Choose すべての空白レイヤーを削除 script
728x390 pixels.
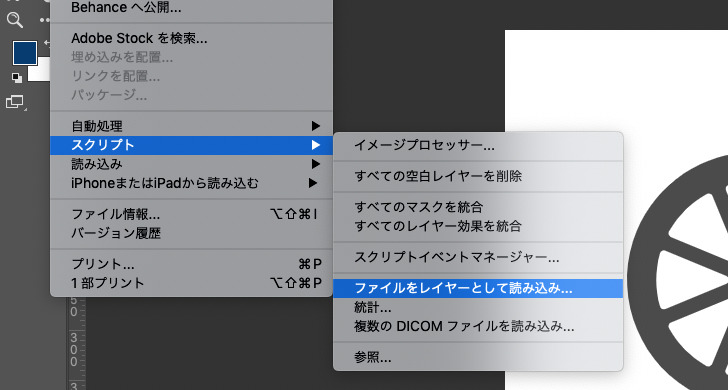click(478, 176)
